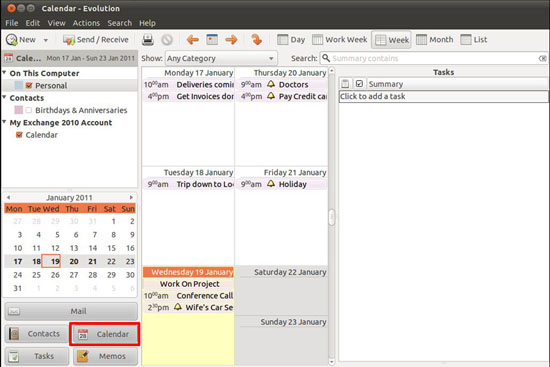Open Get Invoices appointment at 4pm
Screen dimensions: 550x367
pyautogui.click(x=188, y=96)
